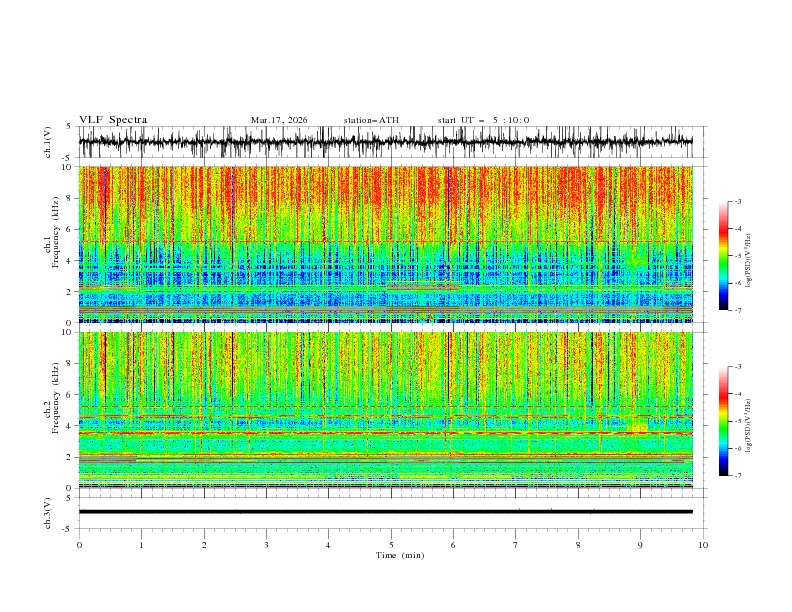Click the "5" tick on ch.1(V) axis

click(70, 127)
